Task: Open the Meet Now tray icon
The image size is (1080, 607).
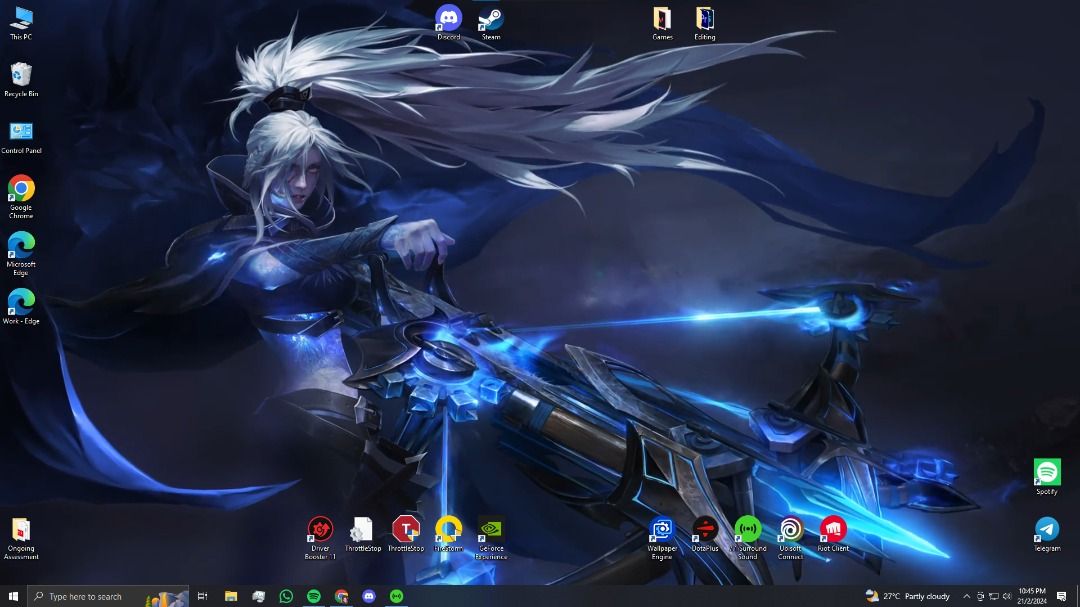Action: (x=980, y=596)
